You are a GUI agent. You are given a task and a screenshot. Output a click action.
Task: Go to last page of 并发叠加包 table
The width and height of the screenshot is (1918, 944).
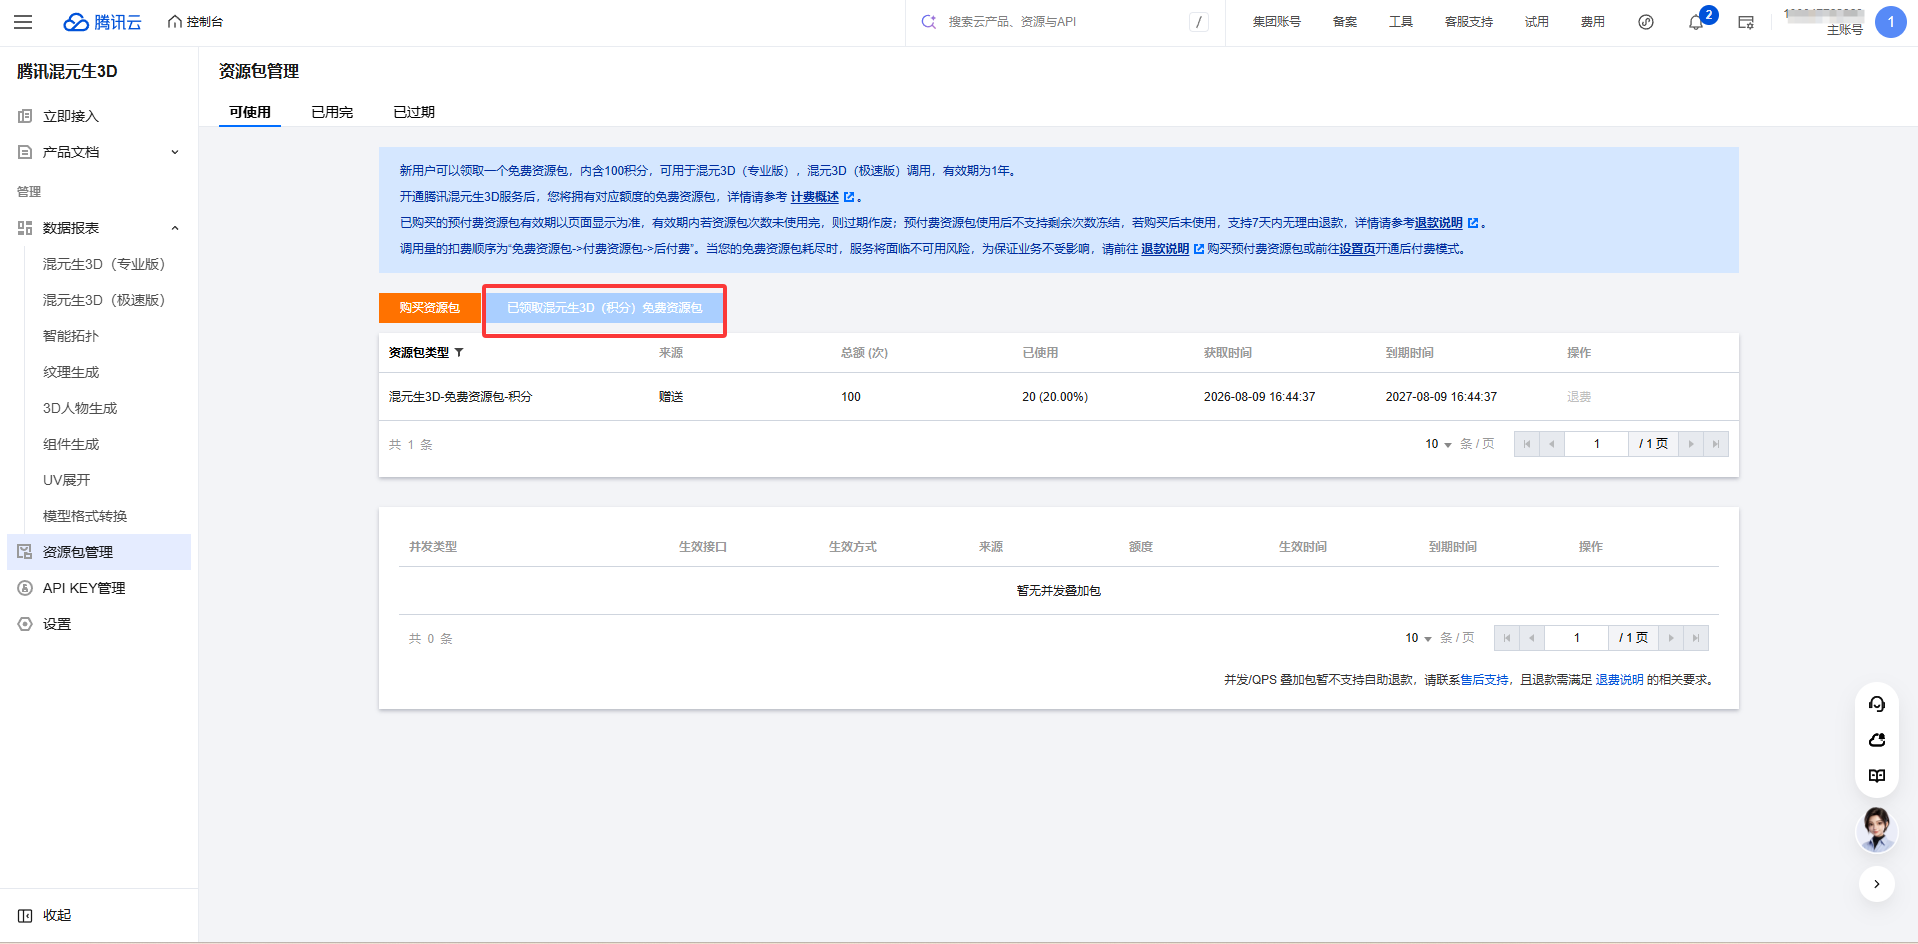click(x=1696, y=638)
